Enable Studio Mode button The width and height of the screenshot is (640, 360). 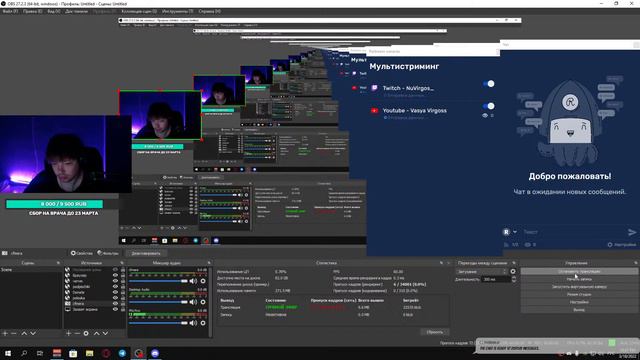click(579, 294)
